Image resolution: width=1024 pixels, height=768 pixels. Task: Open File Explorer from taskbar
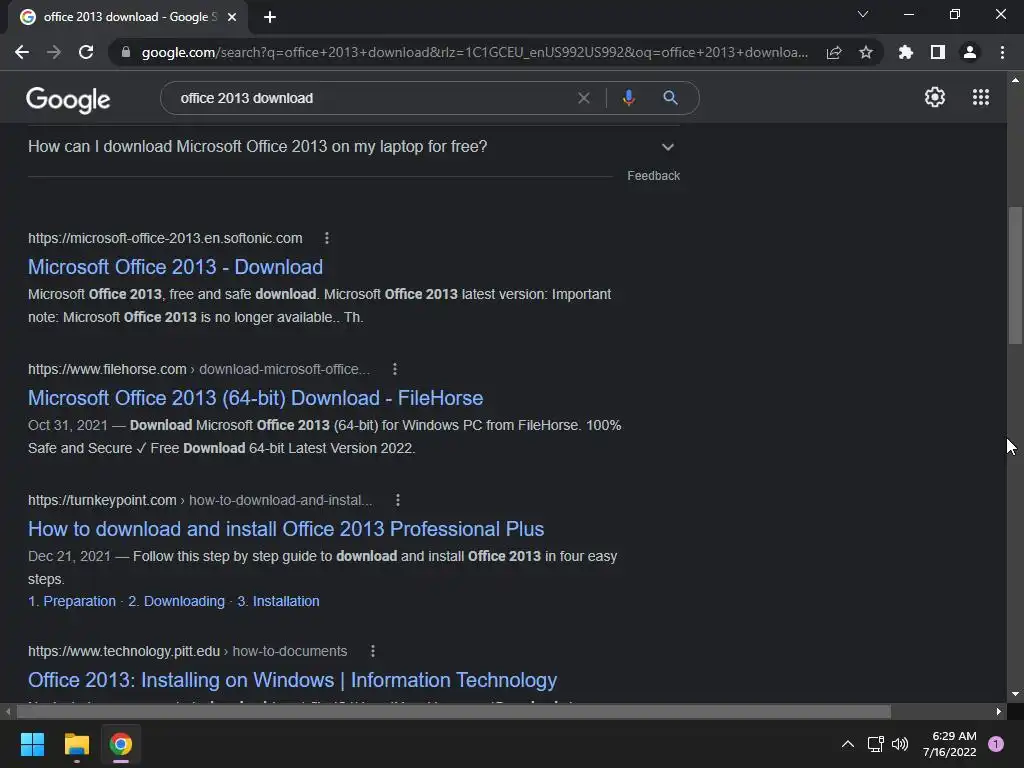[x=76, y=744]
